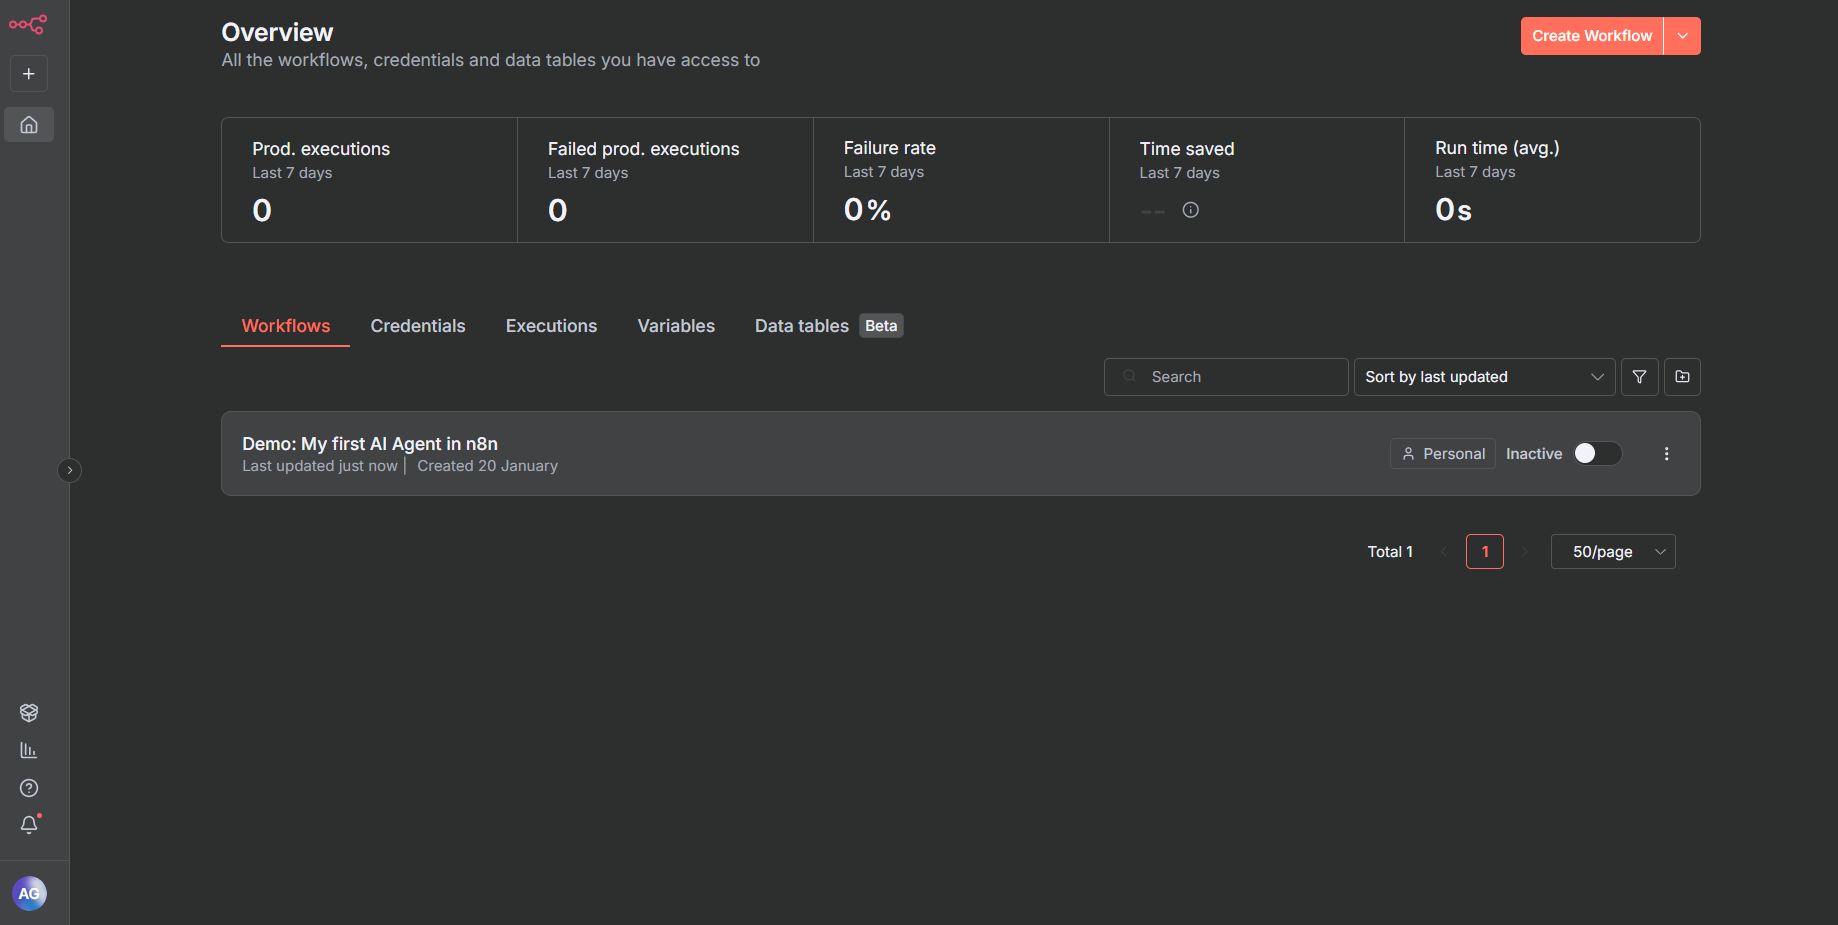The width and height of the screenshot is (1838, 925).
Task: Open the three-dot menu on the Demo workflow
Action: point(1666,453)
